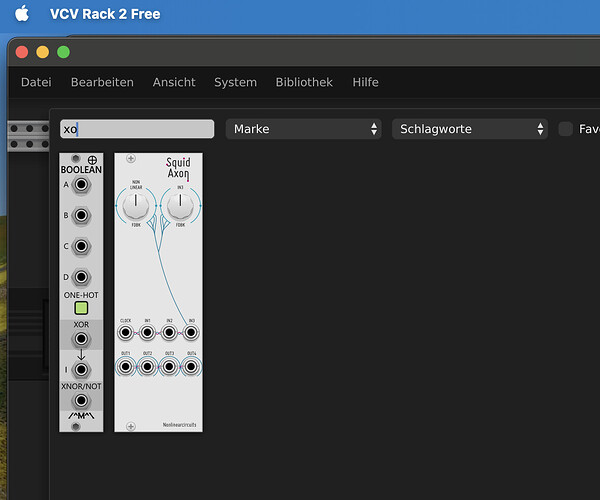Click the OUT3 jack on Squid Axon

169,367
